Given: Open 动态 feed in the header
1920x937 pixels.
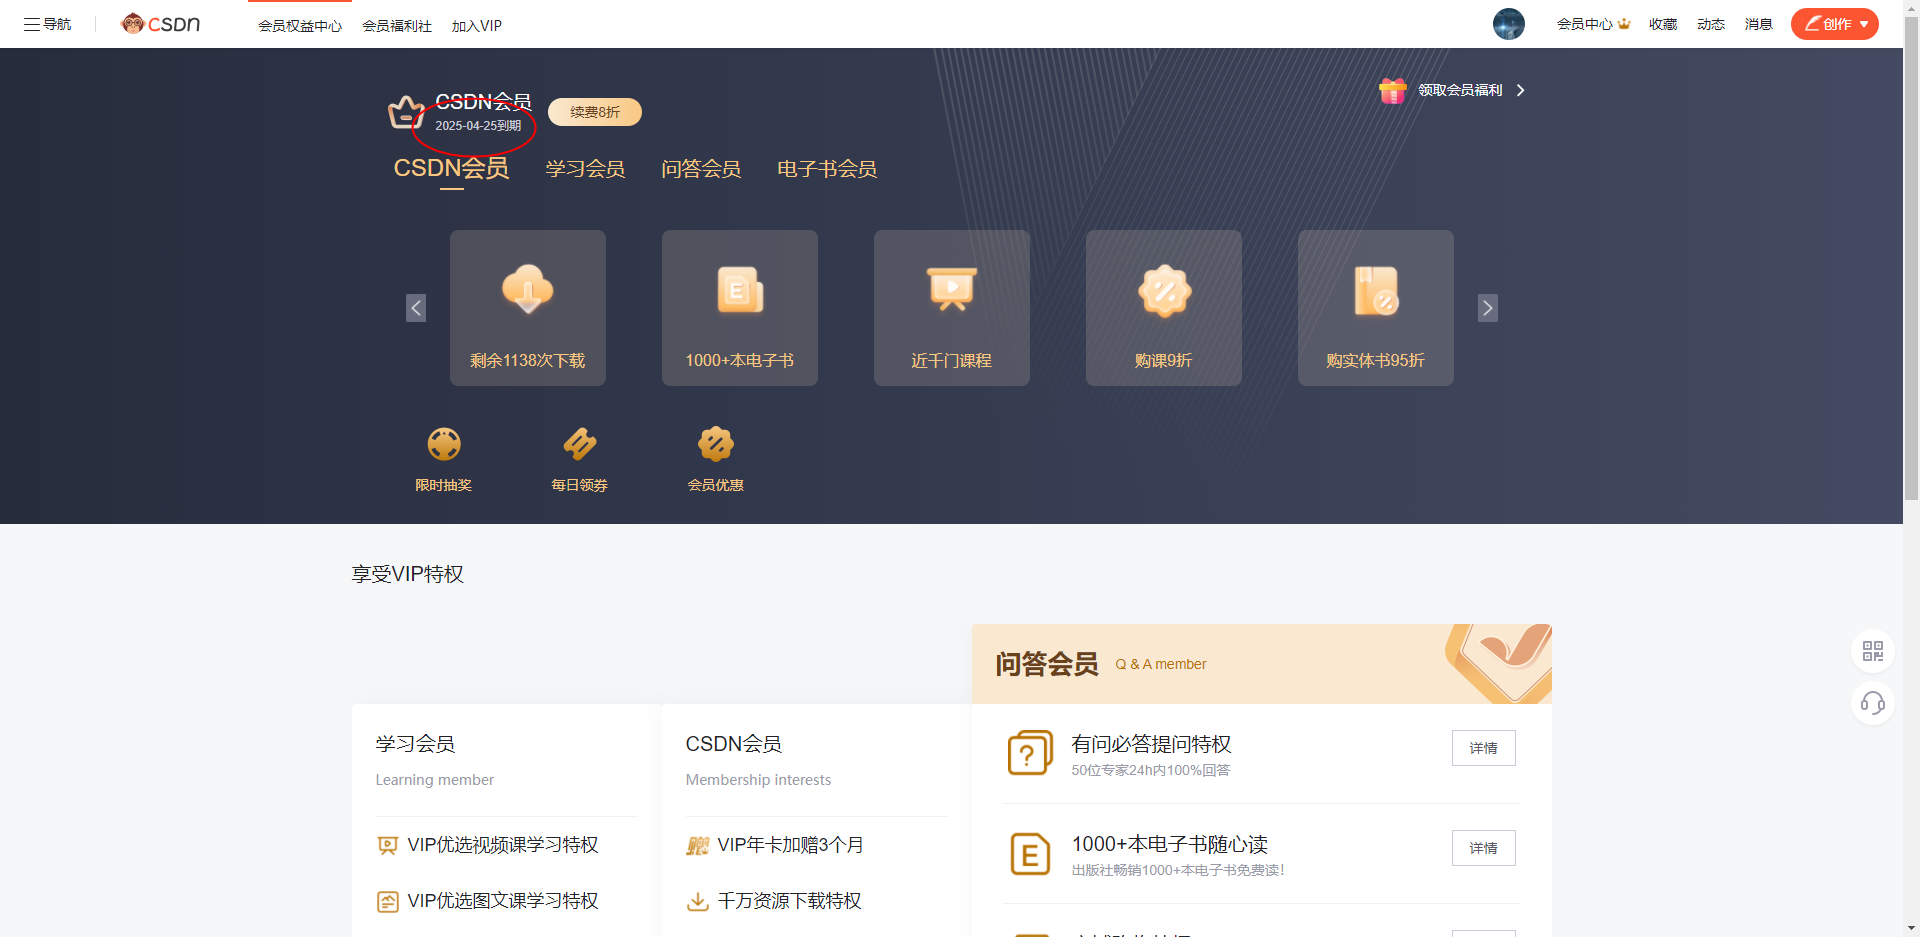Looking at the screenshot, I should (1711, 24).
